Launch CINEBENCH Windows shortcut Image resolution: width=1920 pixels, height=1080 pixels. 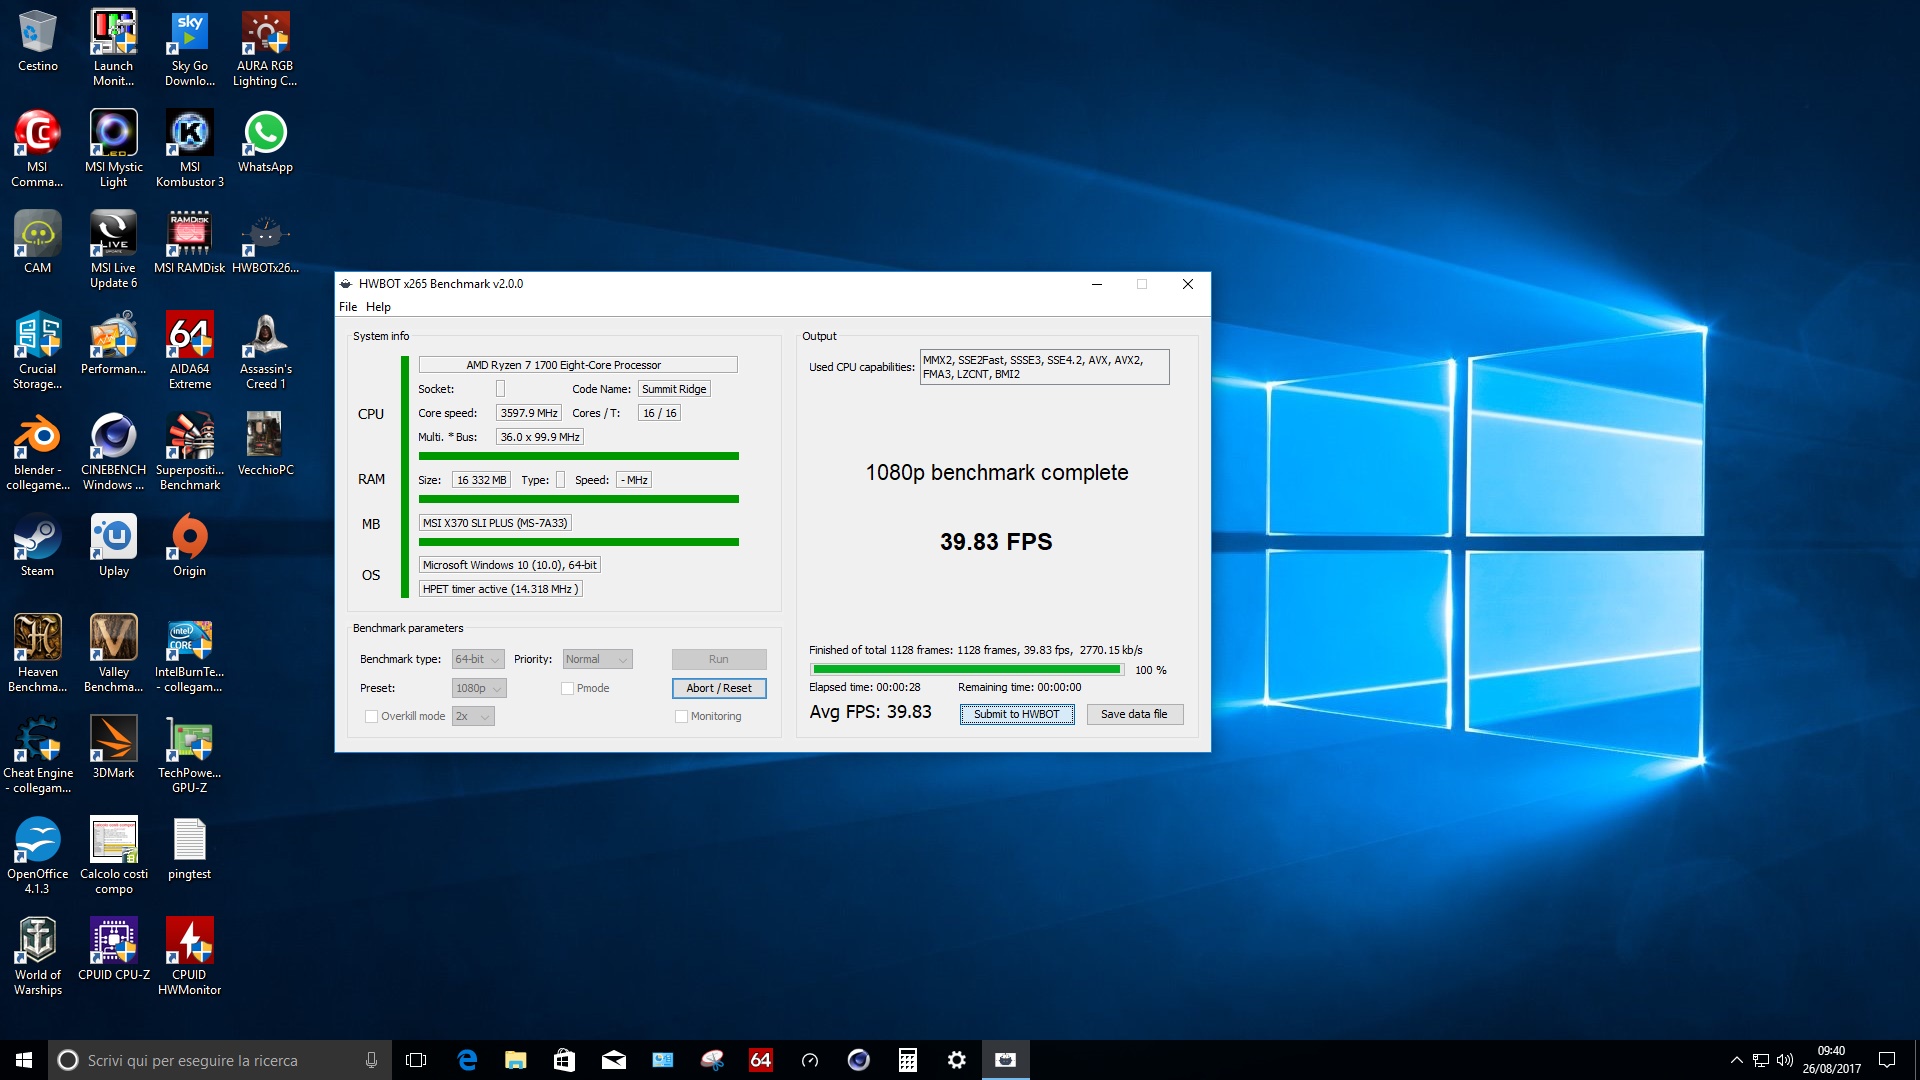coord(113,452)
